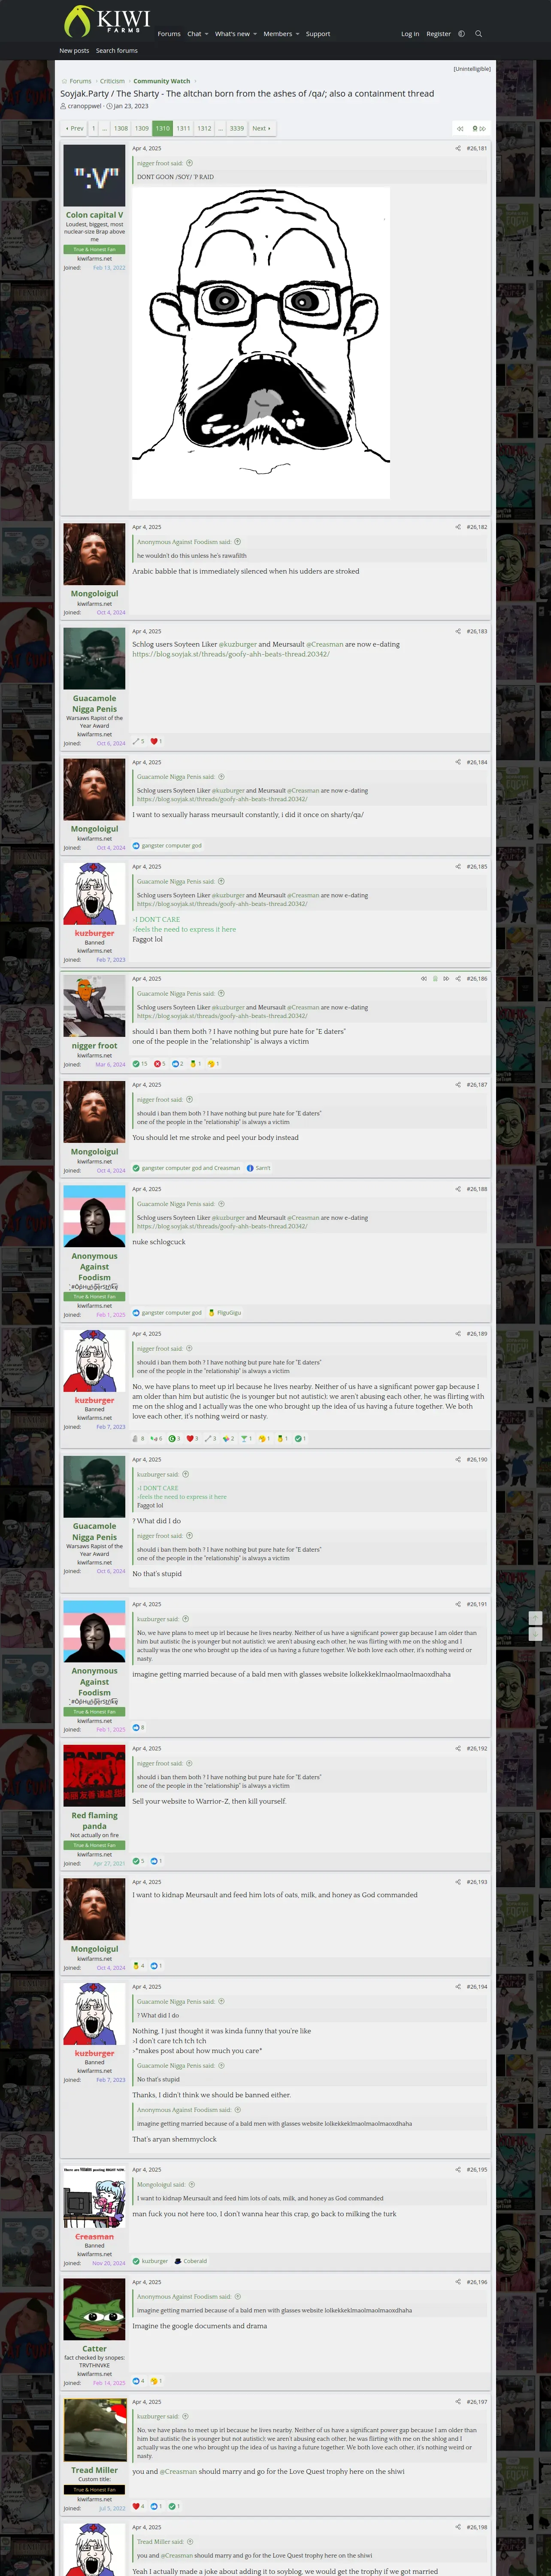
Task: Share post #26,184 via share icon
Action: [458, 762]
